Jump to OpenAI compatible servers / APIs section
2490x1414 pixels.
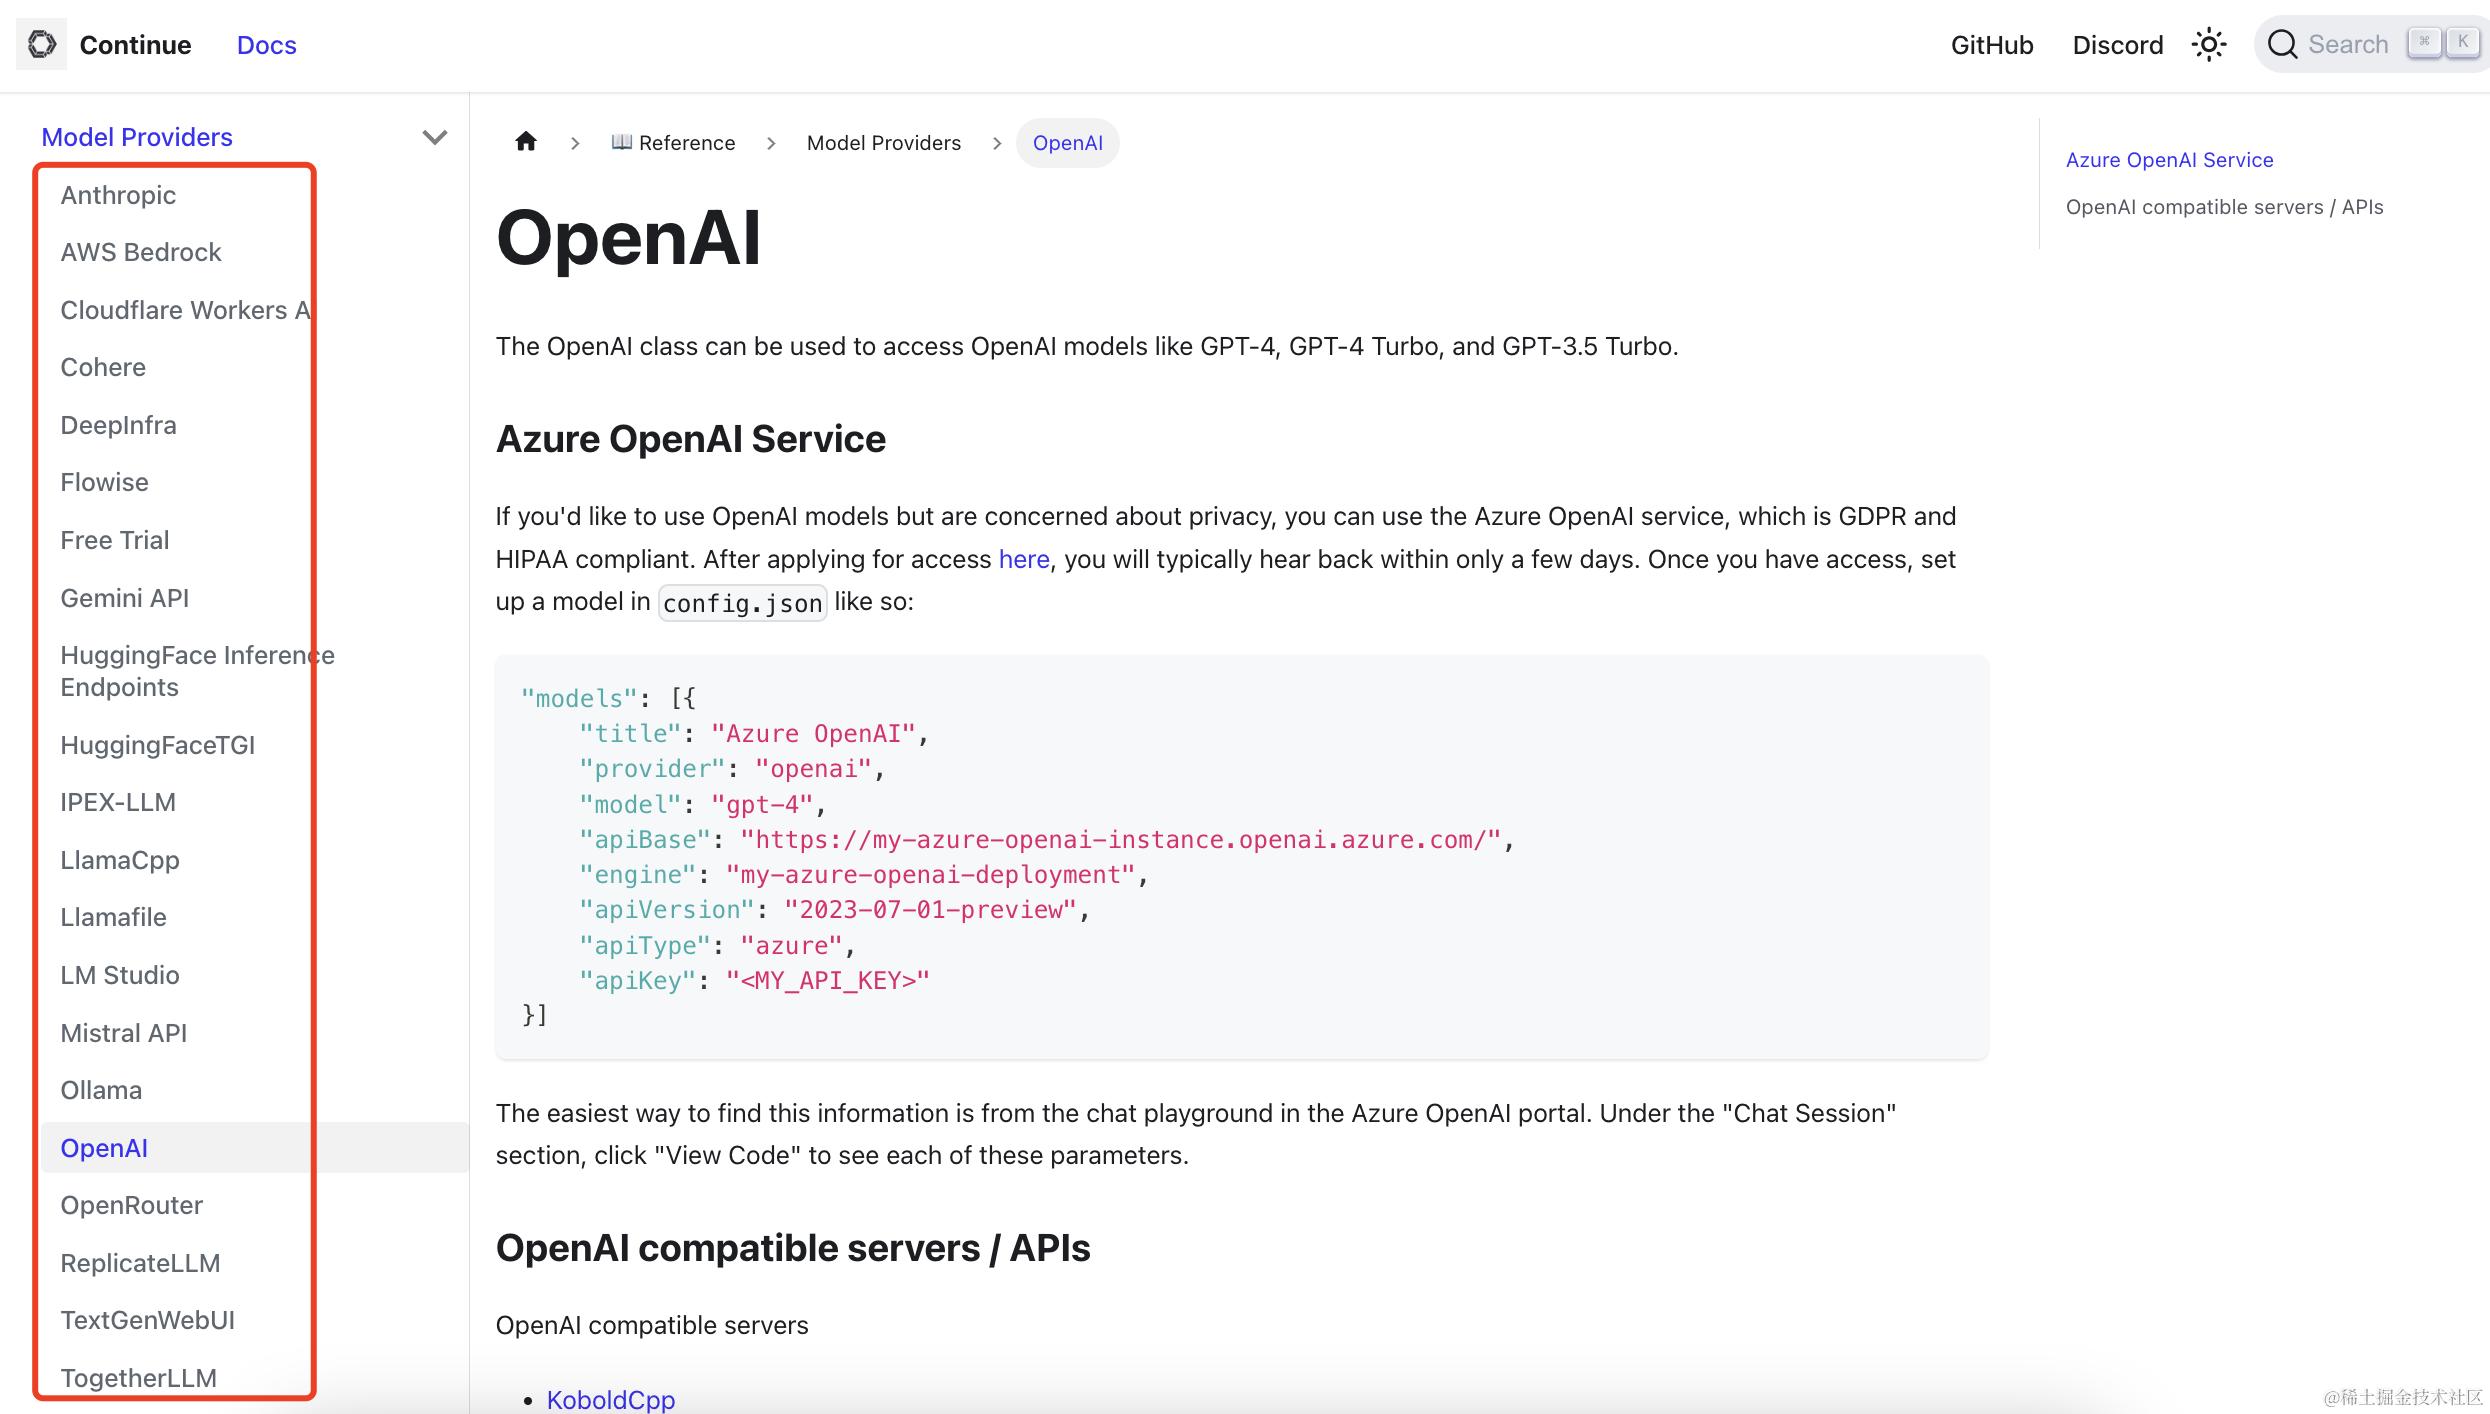click(2224, 207)
